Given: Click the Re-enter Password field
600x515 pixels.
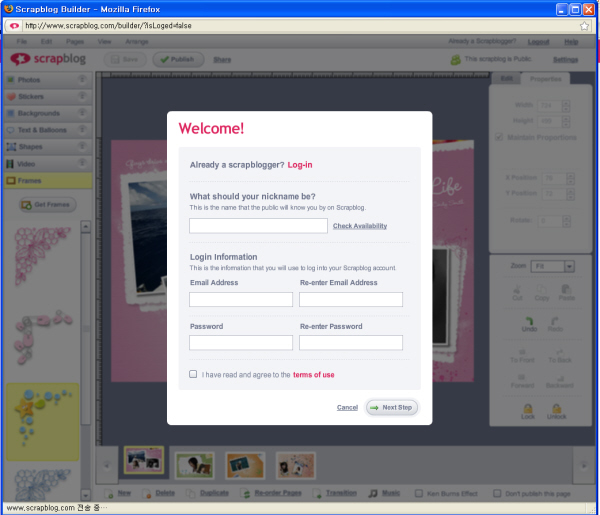Looking at the screenshot, I should point(351,342).
